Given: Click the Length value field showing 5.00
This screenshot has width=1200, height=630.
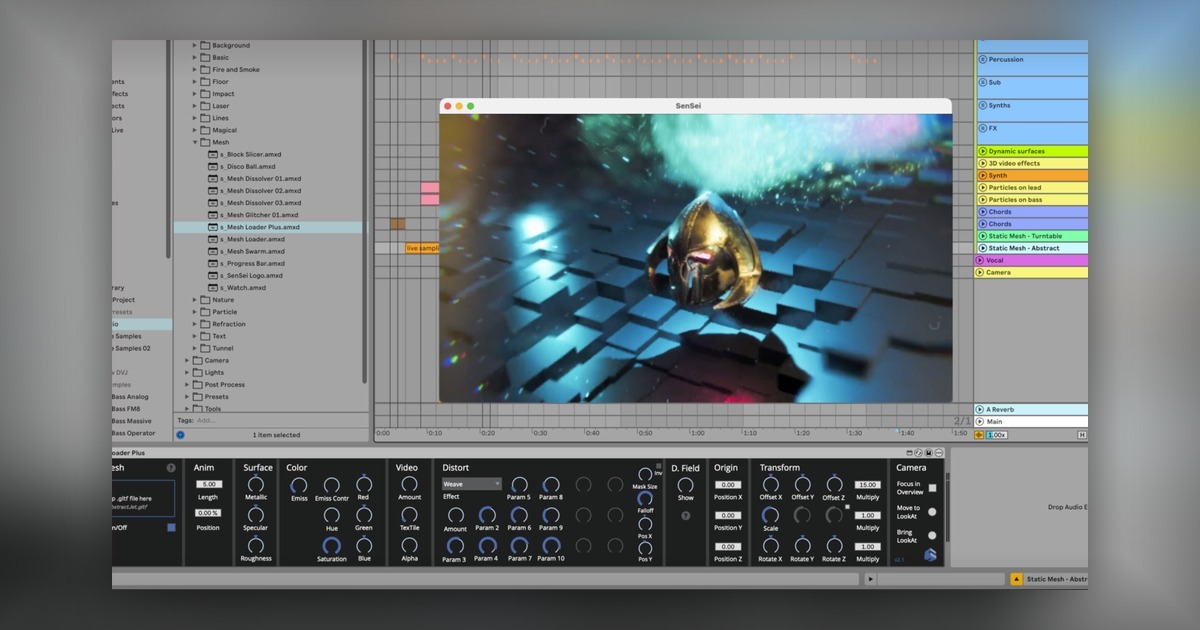Looking at the screenshot, I should click(x=208, y=484).
